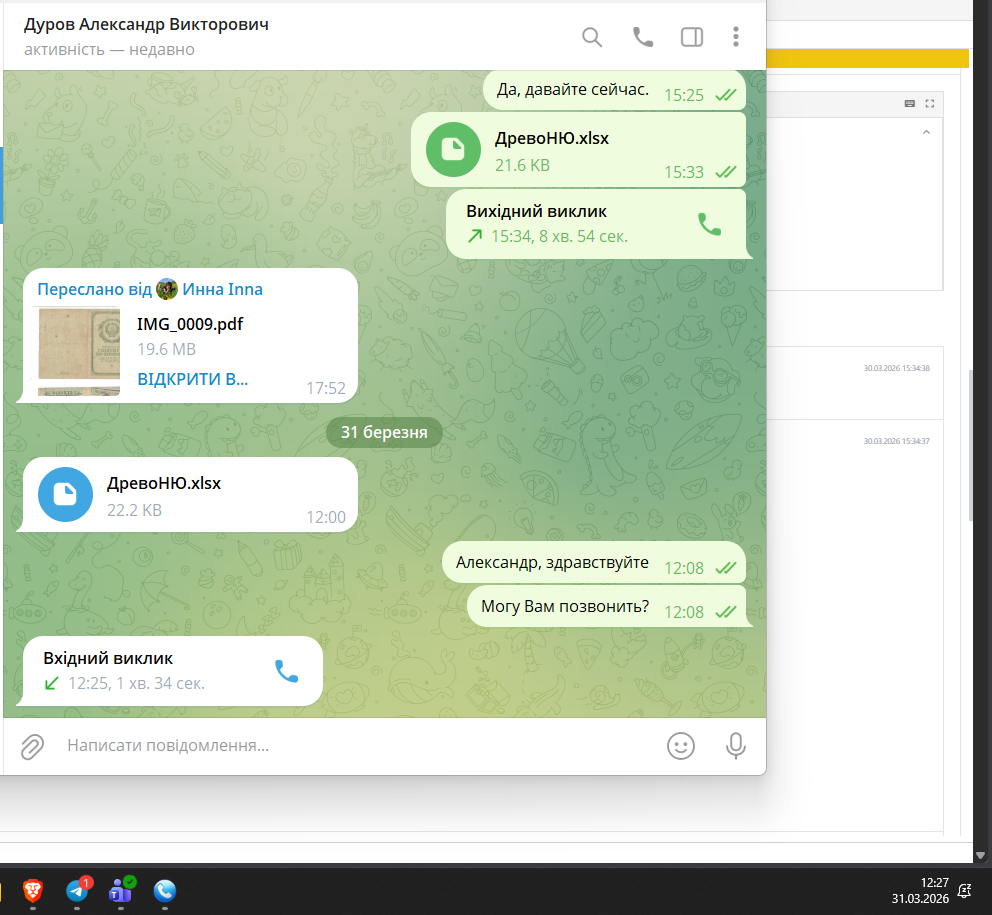The width and height of the screenshot is (992, 915).
Task: Toggle the right sidebar panel icon
Action: click(x=691, y=37)
